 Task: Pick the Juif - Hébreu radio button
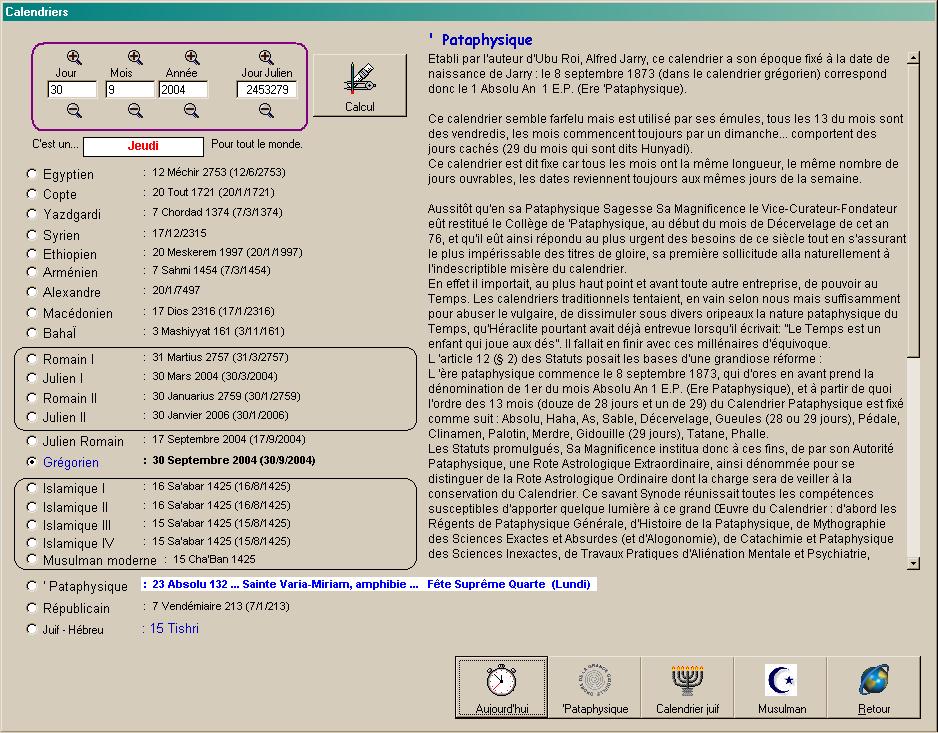(x=32, y=629)
